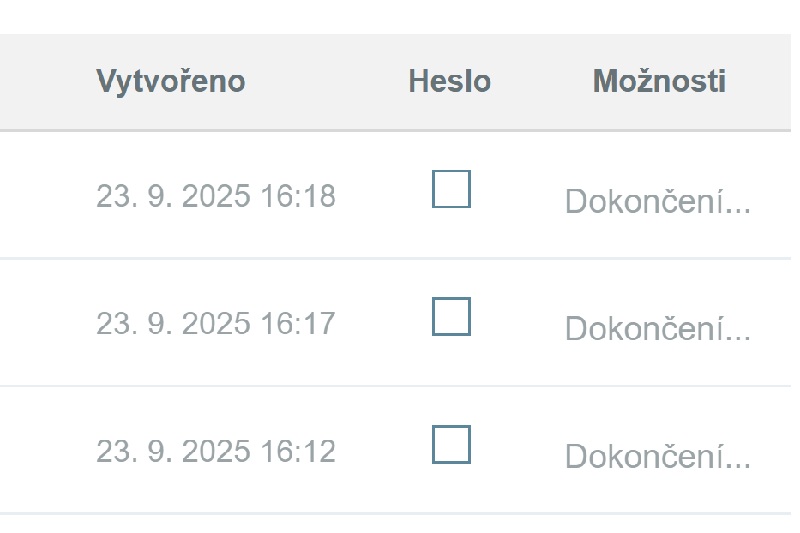Viewport: 800px width, 533px height.
Task: Open Dokončení... link in the 16:17 row
Action: coord(658,328)
